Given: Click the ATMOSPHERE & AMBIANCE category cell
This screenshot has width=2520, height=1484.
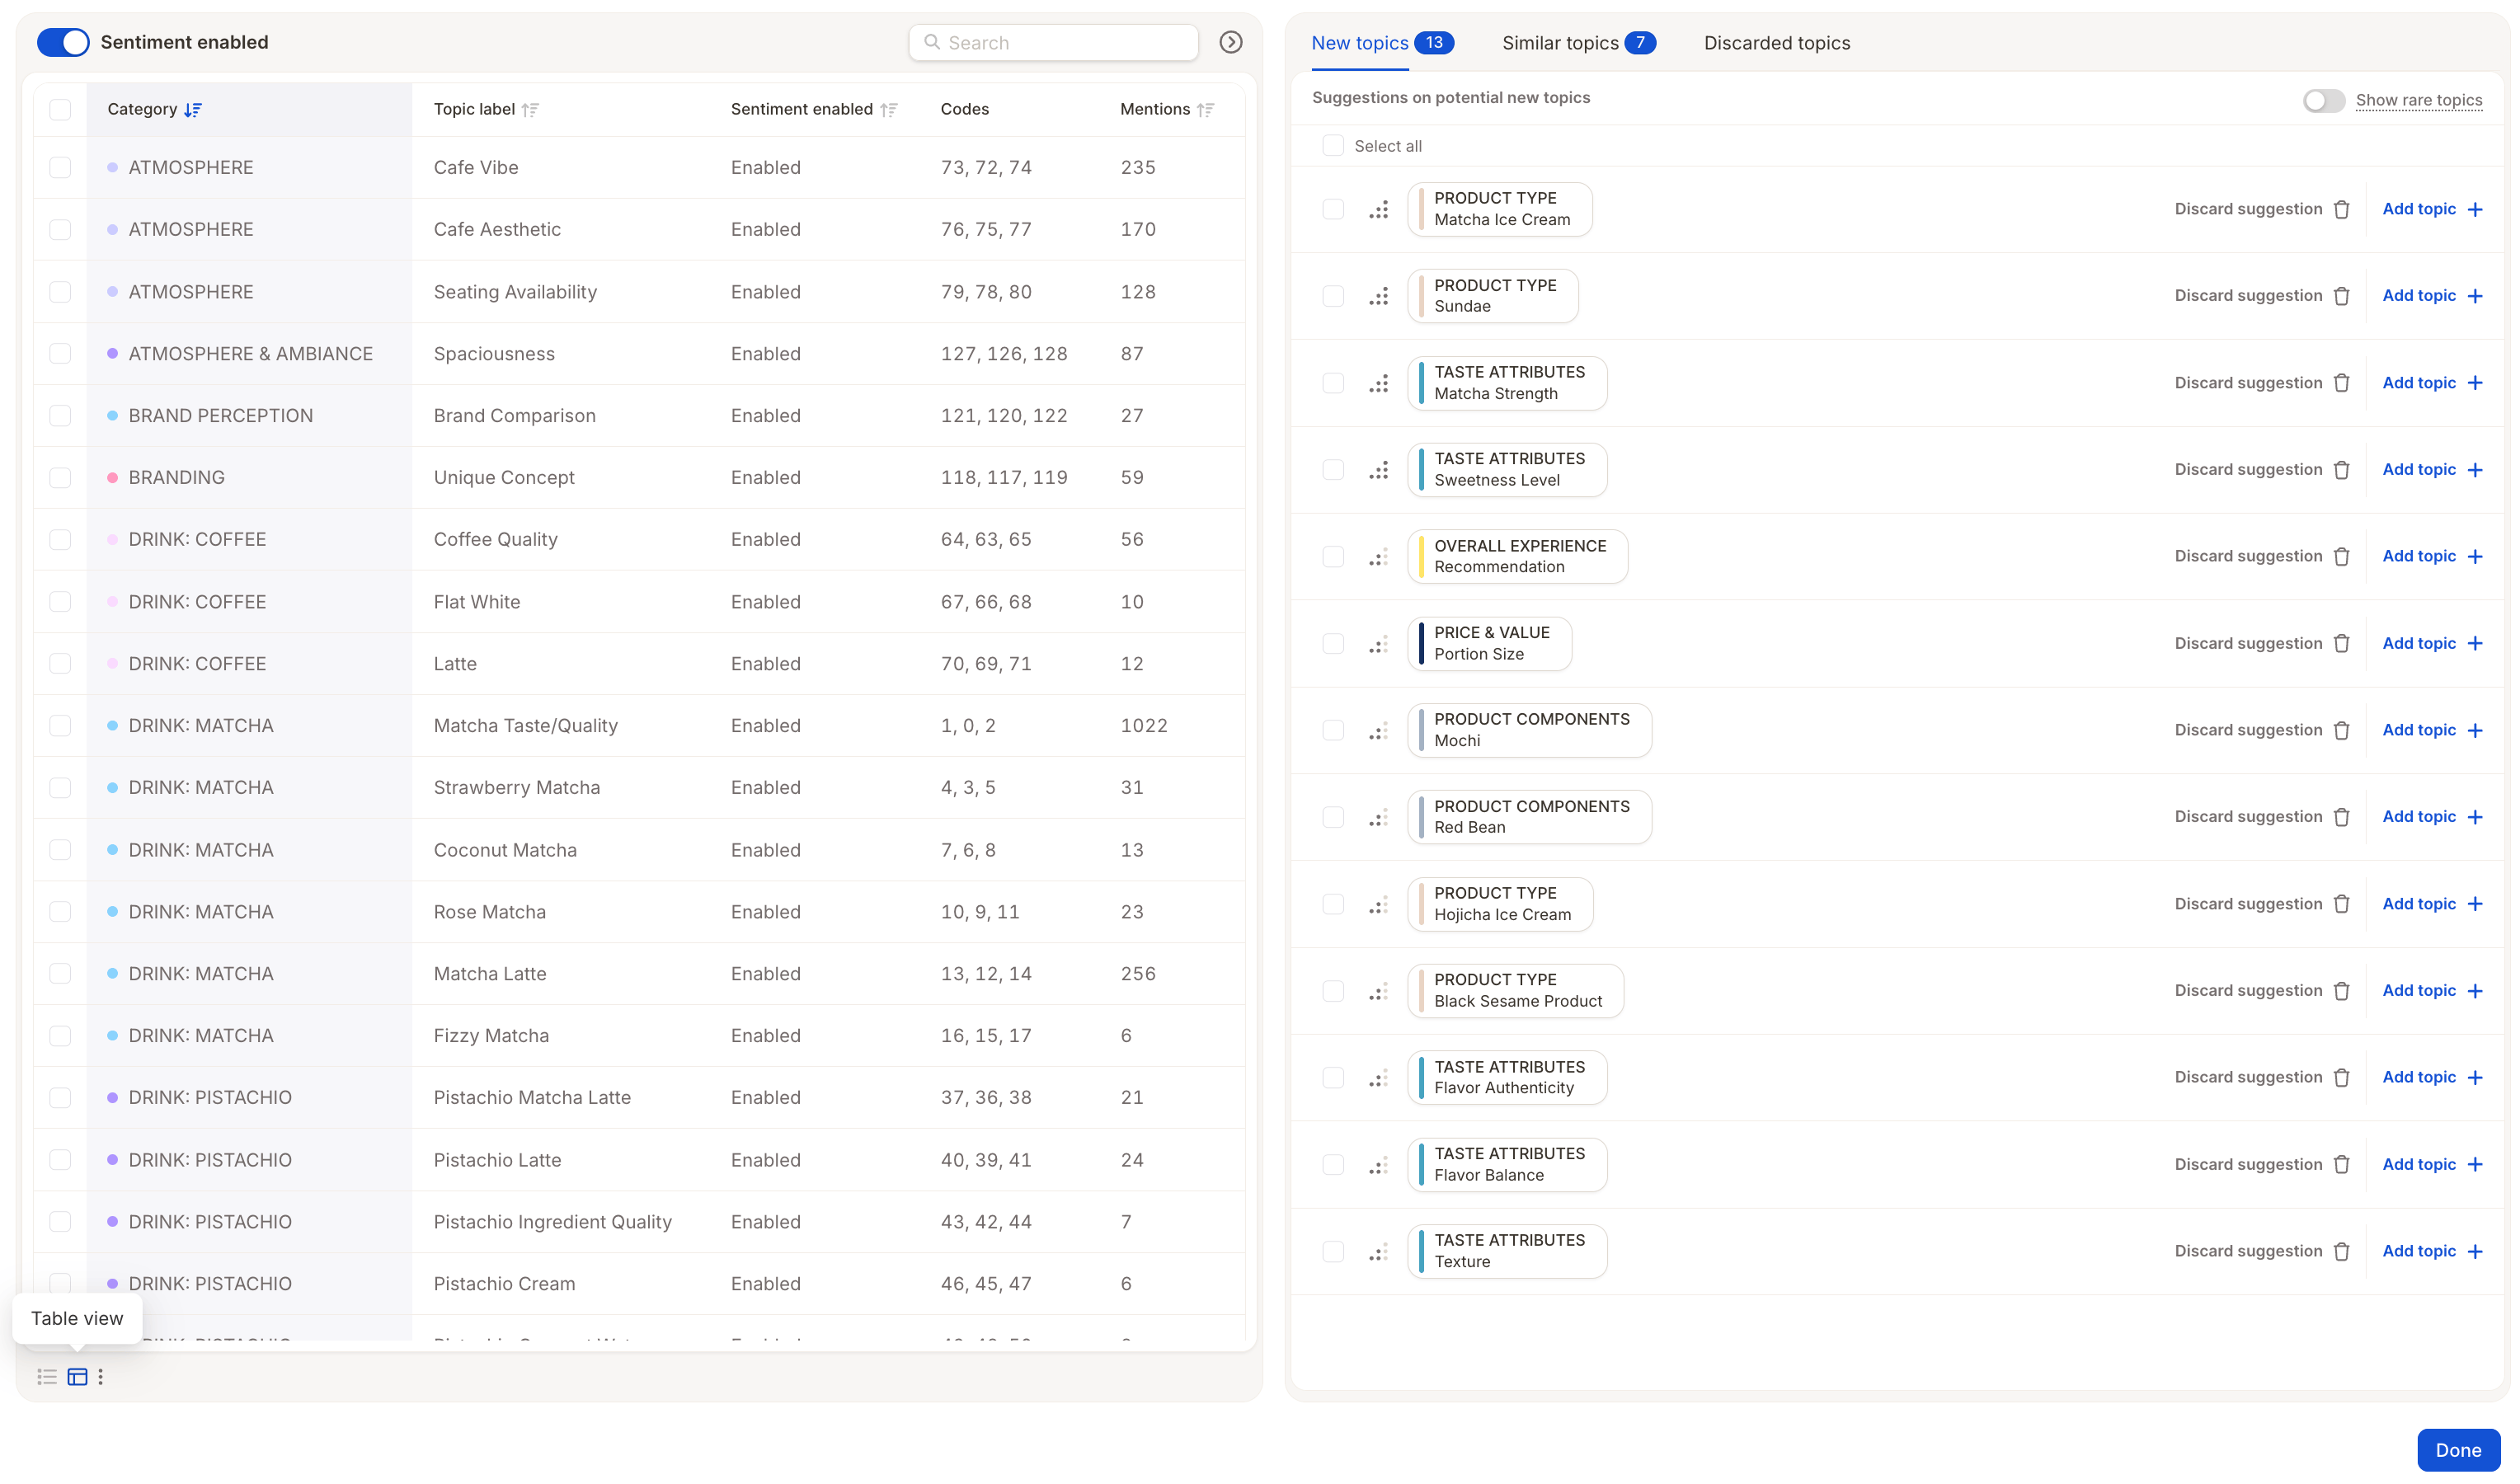Looking at the screenshot, I should 249,353.
